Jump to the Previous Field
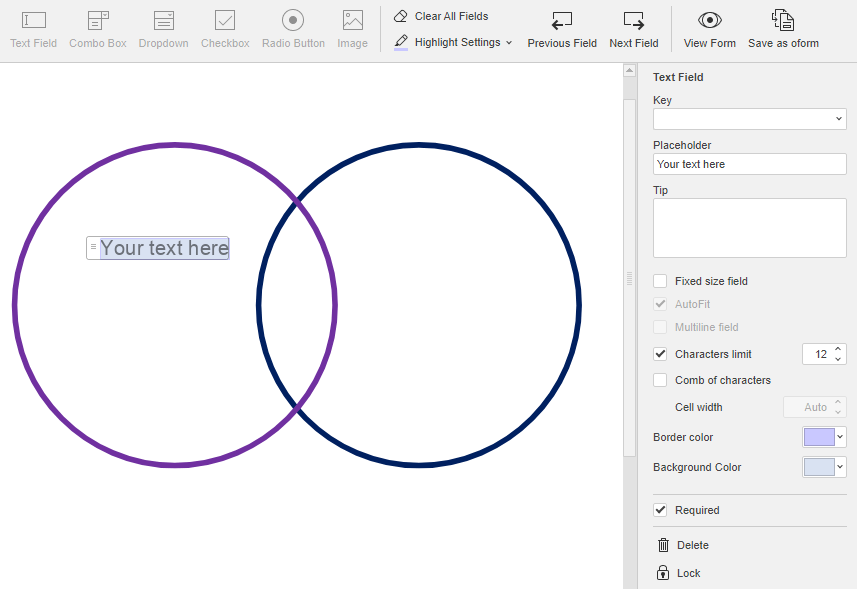The image size is (857, 589). pos(561,28)
